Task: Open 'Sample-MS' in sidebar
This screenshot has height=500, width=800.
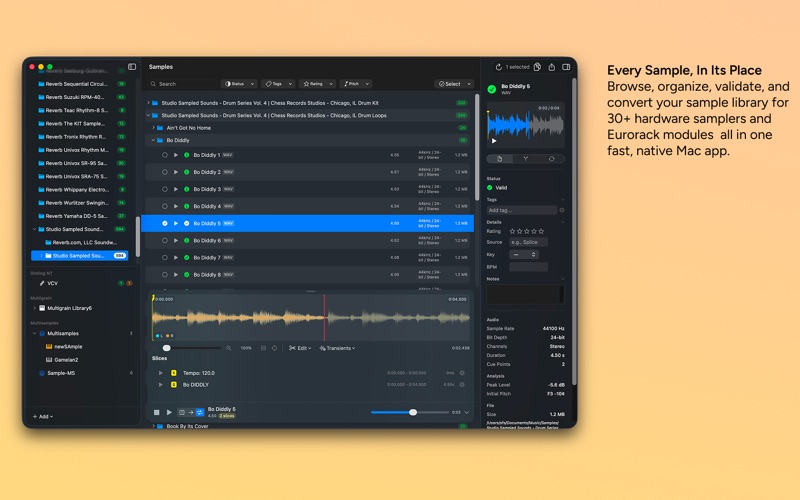Action: pos(61,373)
